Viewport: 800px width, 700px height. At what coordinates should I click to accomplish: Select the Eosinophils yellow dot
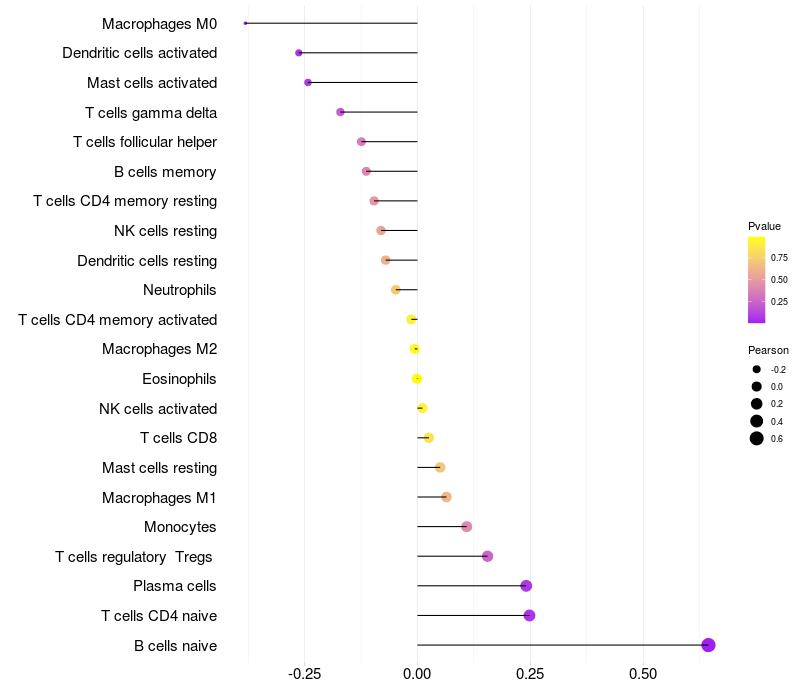click(417, 379)
